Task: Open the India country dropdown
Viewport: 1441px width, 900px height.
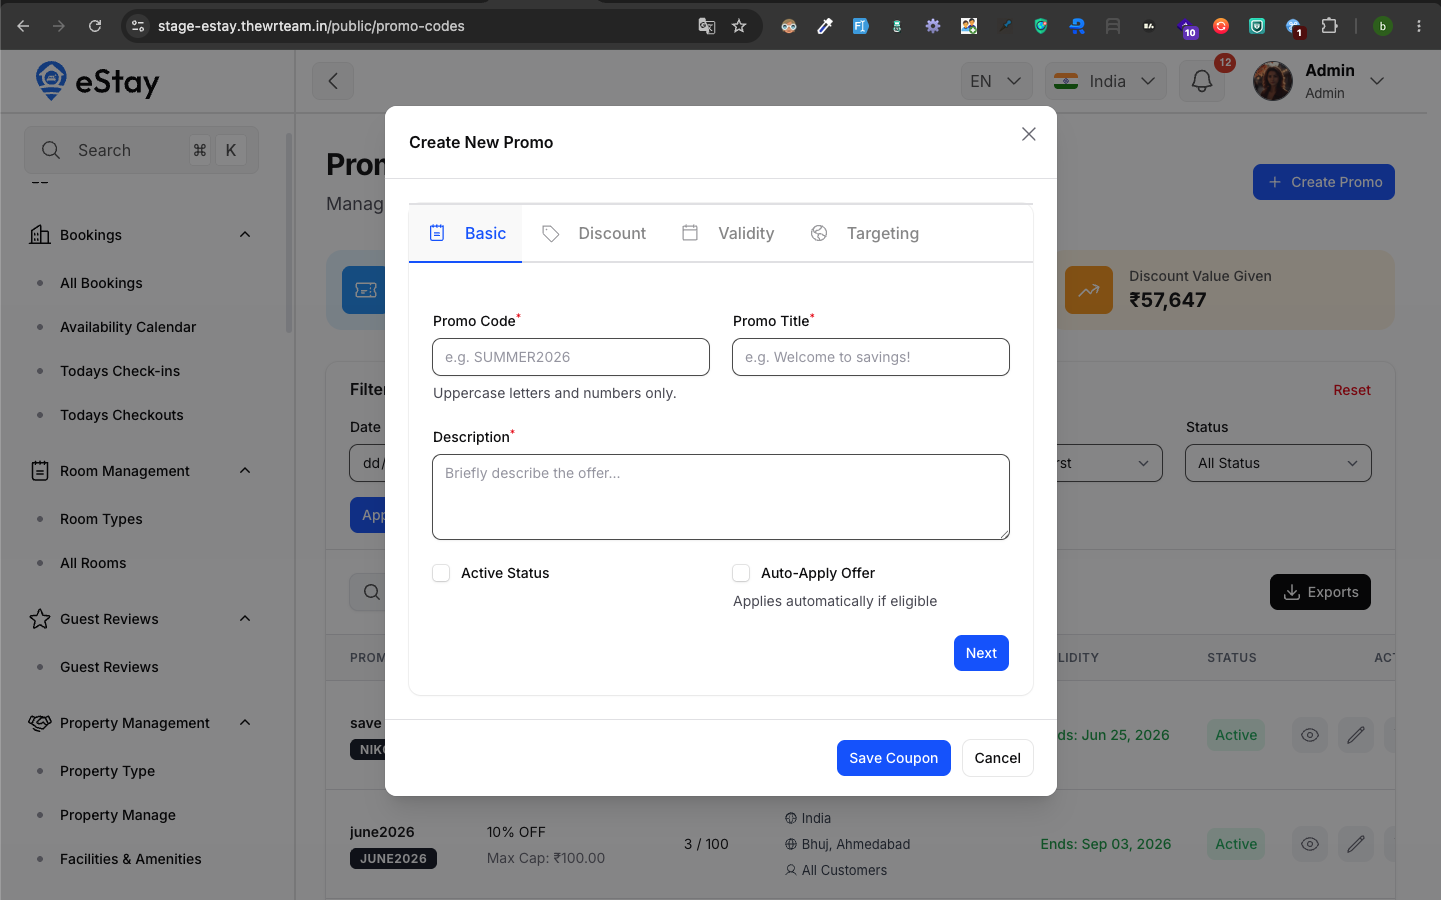Action: [x=1105, y=81]
